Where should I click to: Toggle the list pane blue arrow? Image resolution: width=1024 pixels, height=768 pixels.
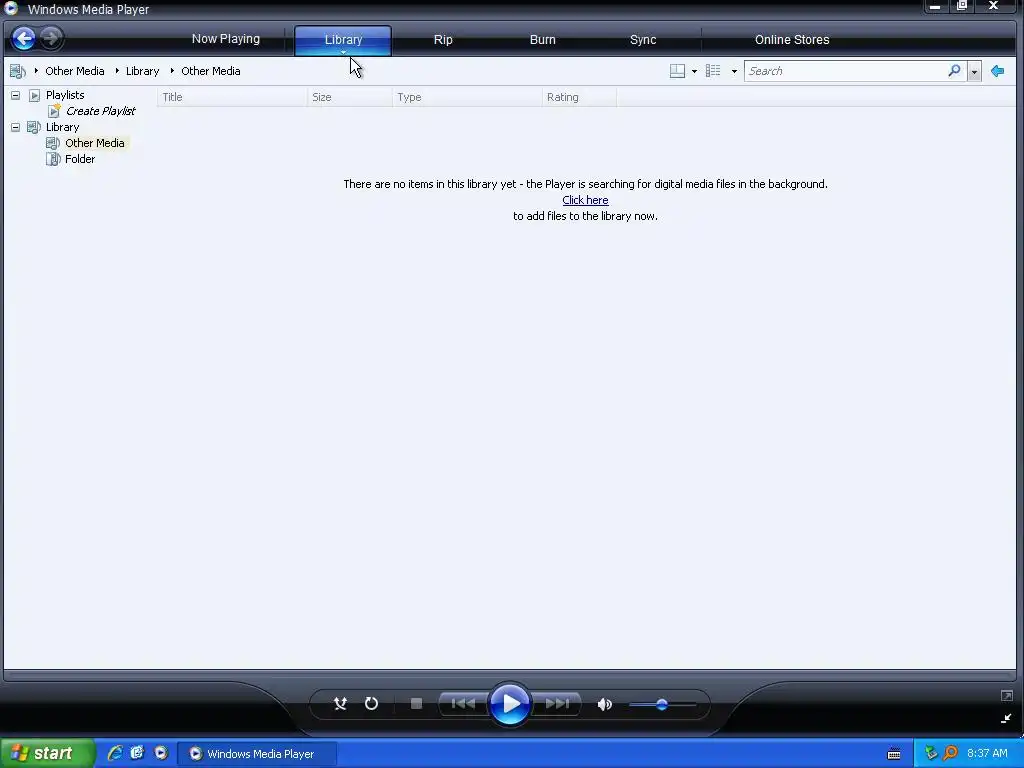tap(997, 71)
